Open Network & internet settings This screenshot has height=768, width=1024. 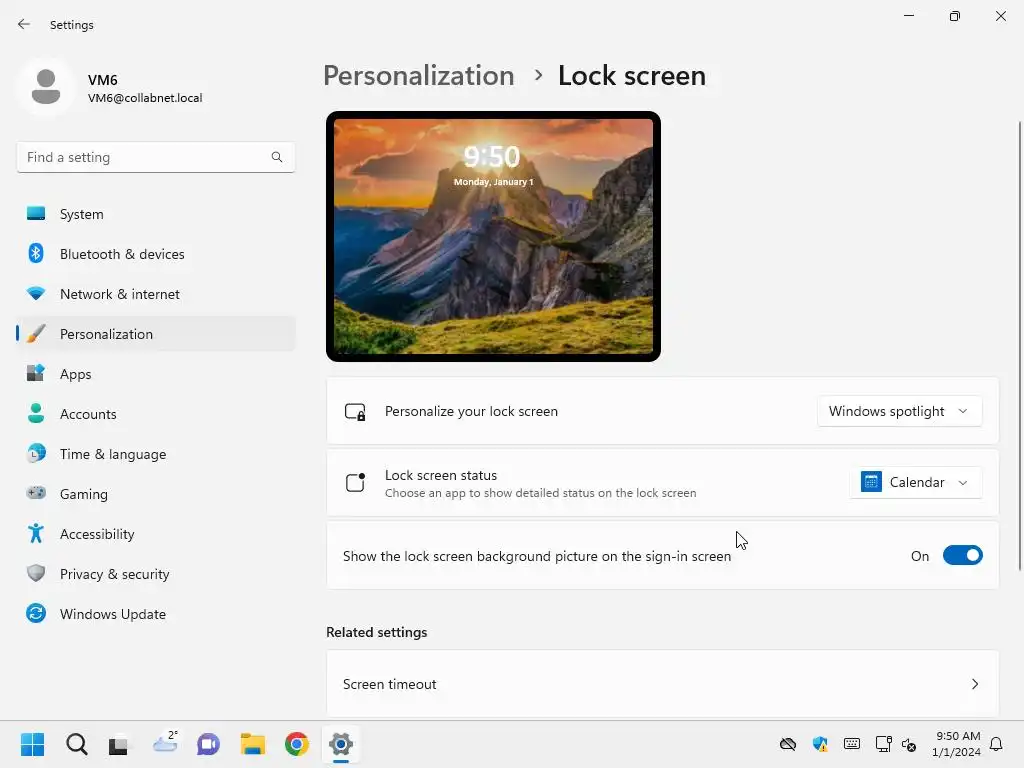click(155, 293)
